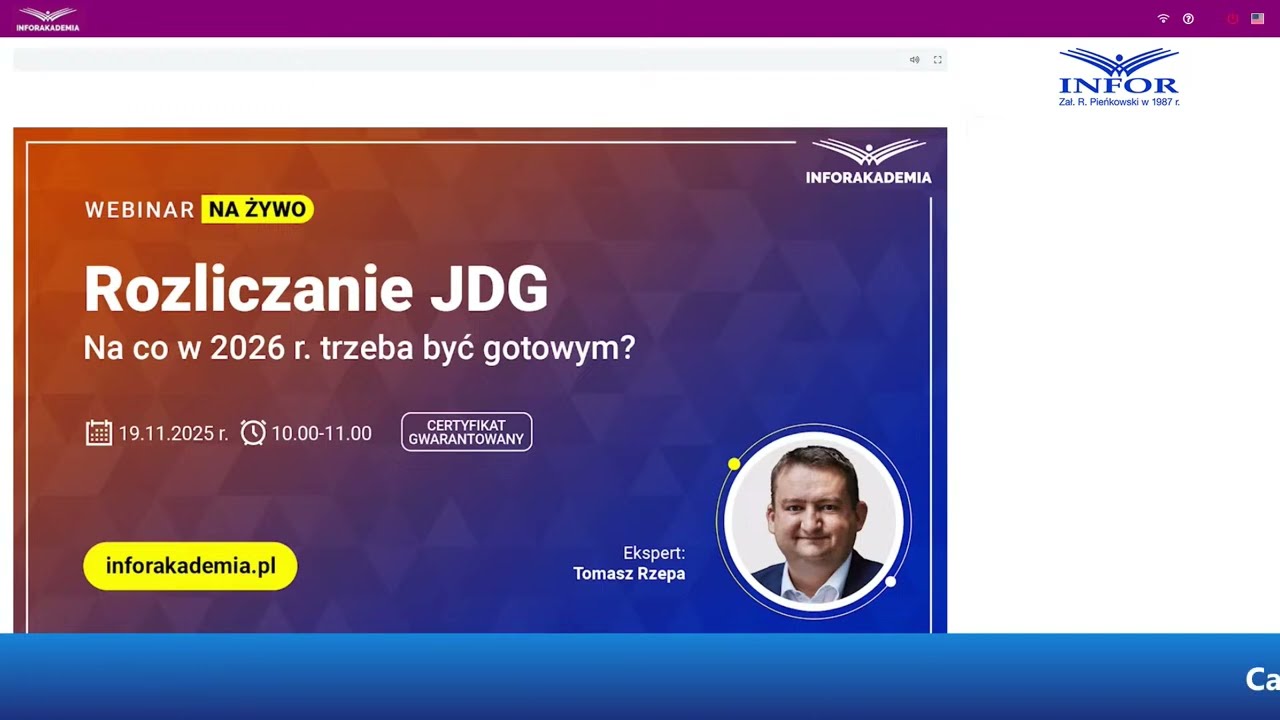Click the red power logout icon
Screen dimensions: 1280x720
coord(1232,19)
